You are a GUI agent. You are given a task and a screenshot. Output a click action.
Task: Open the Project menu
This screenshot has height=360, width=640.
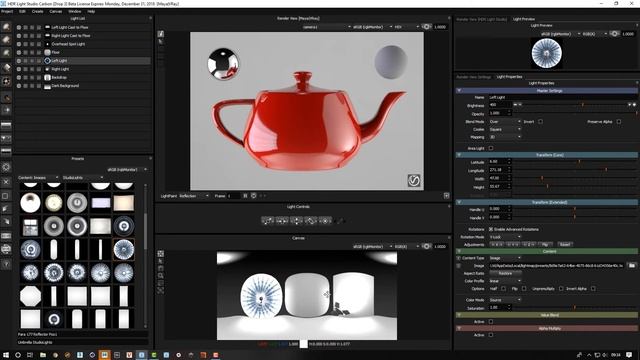[7, 11]
